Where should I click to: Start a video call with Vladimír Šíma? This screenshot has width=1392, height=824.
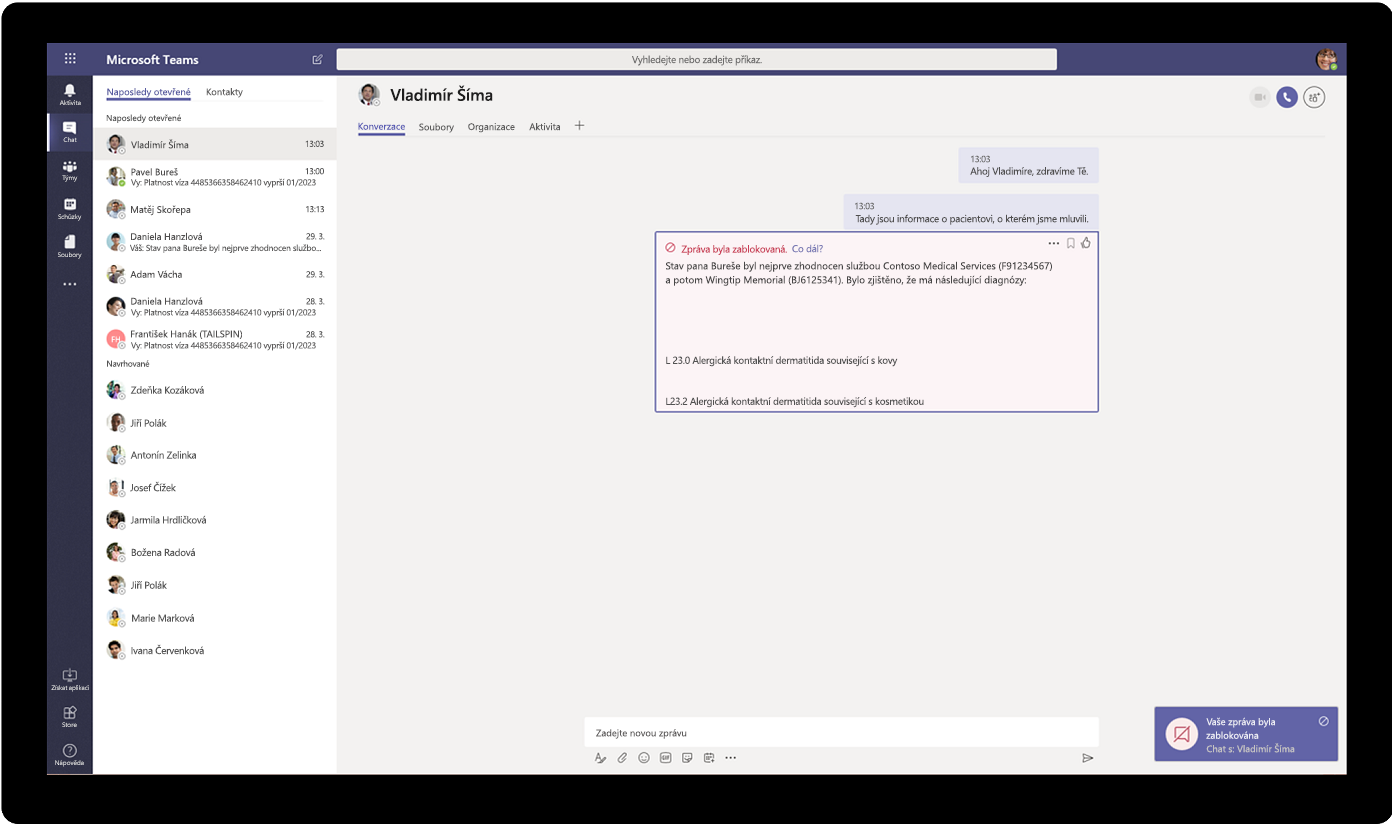pyautogui.click(x=1260, y=97)
